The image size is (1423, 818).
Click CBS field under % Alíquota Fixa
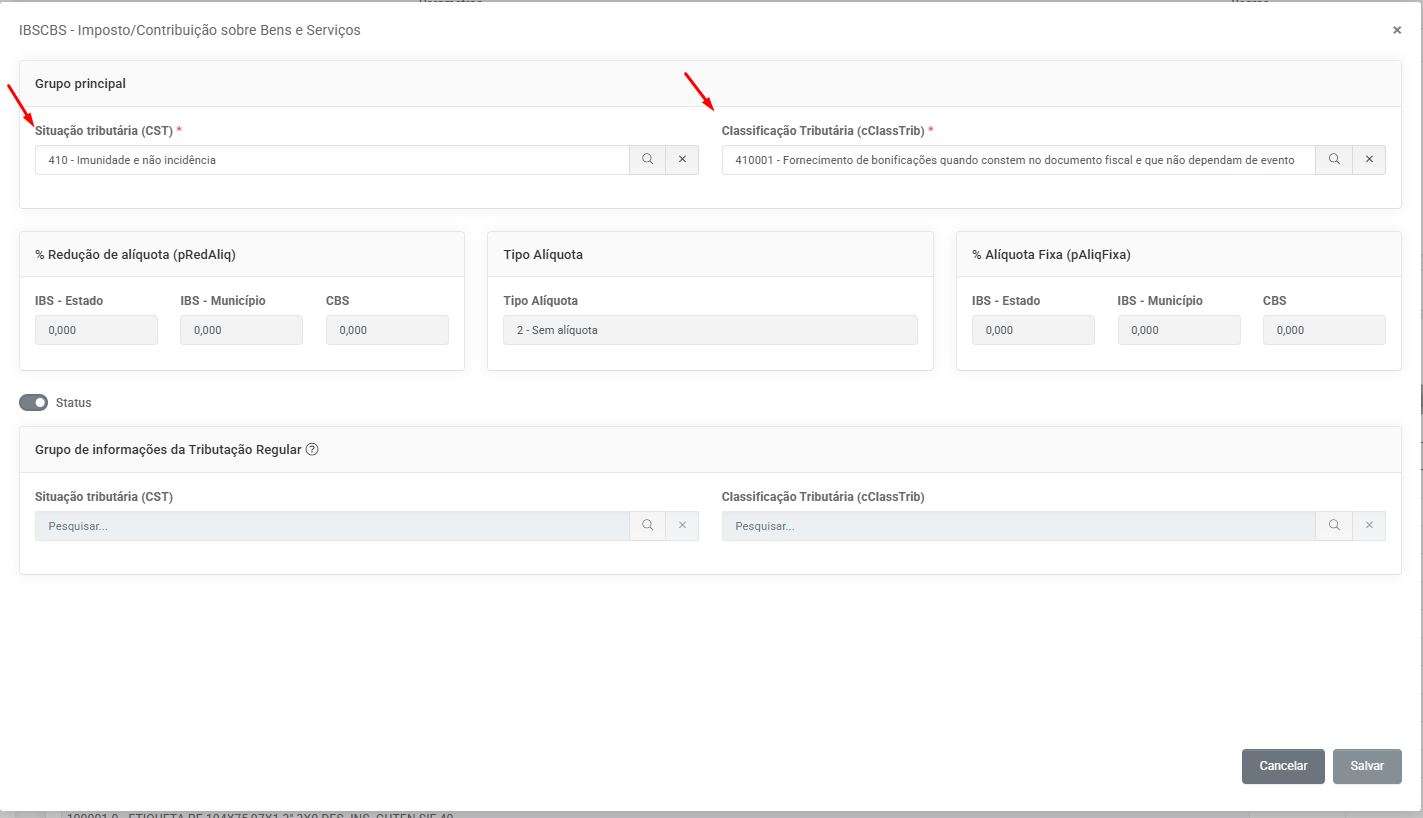coord(1324,330)
